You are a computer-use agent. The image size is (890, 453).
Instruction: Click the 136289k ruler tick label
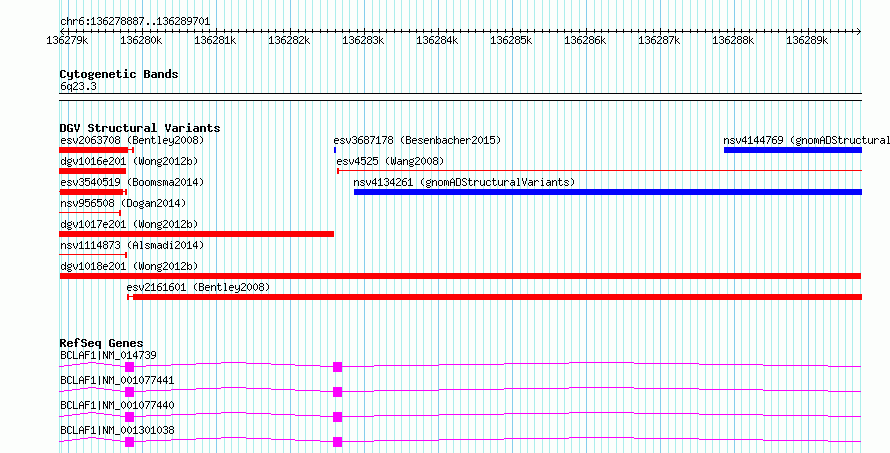807,40
